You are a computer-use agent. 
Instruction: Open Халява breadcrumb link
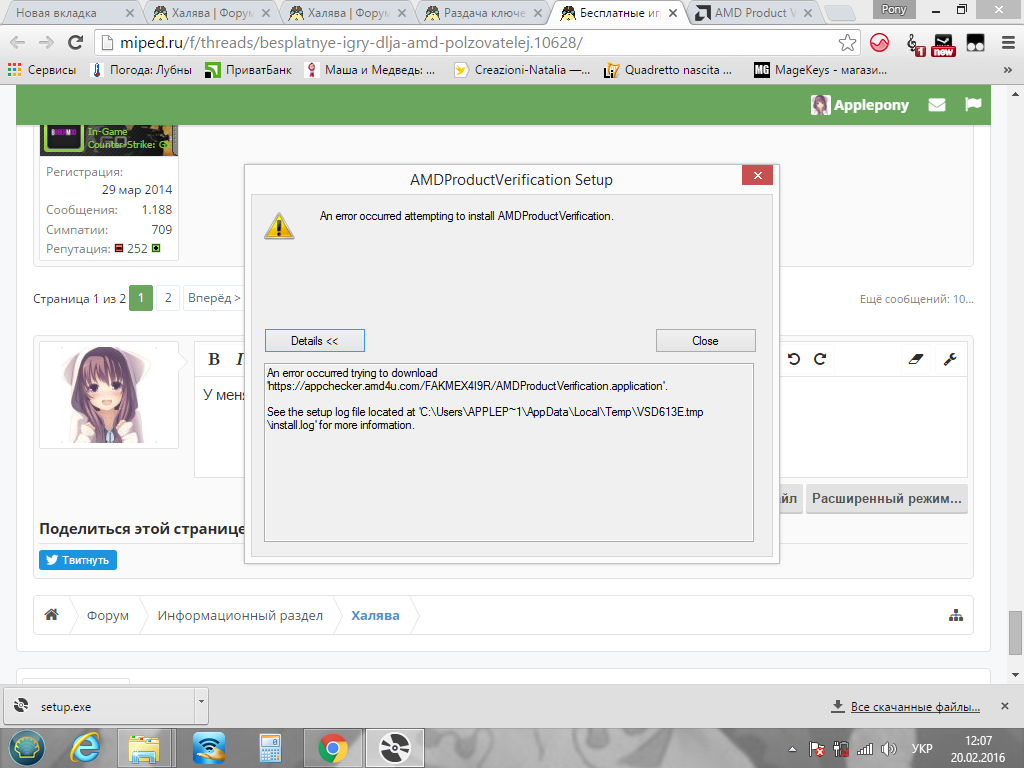point(376,616)
